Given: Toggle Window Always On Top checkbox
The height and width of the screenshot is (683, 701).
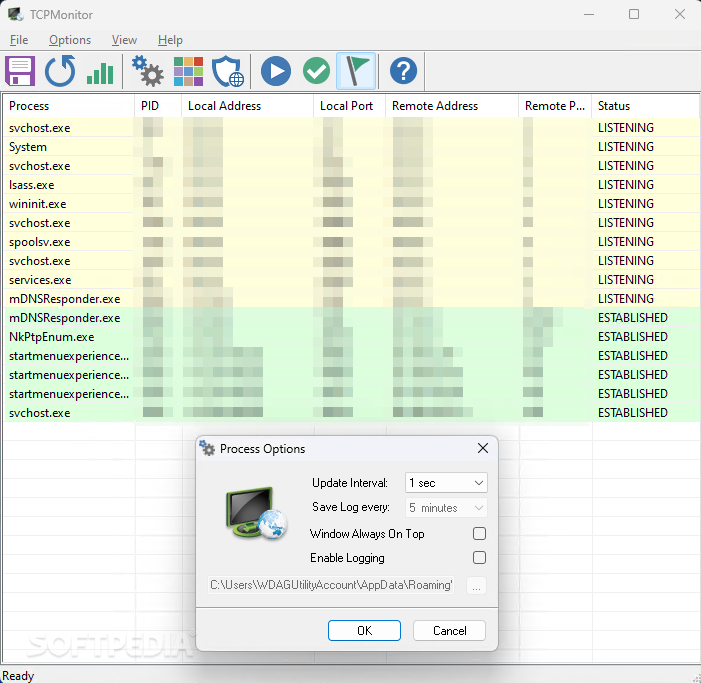Looking at the screenshot, I should [479, 533].
